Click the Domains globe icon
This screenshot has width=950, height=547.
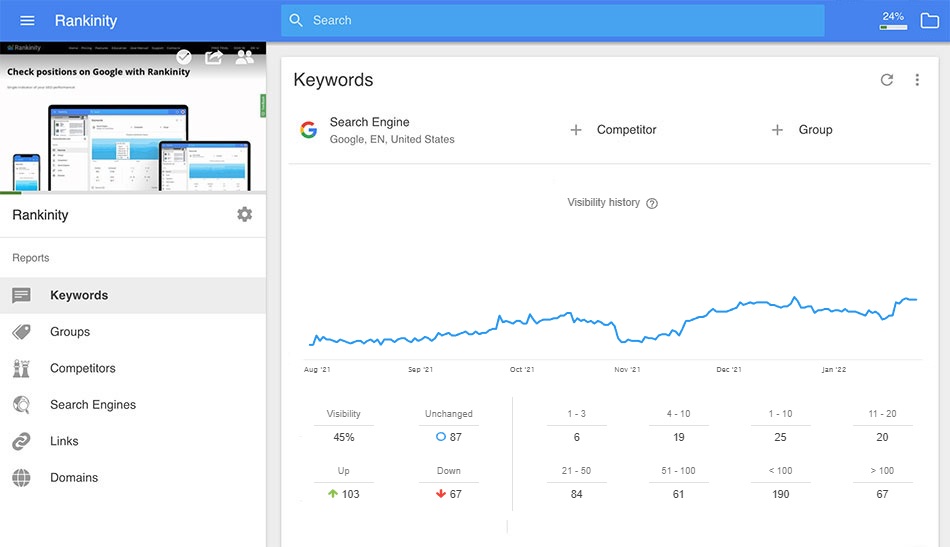[x=21, y=477]
